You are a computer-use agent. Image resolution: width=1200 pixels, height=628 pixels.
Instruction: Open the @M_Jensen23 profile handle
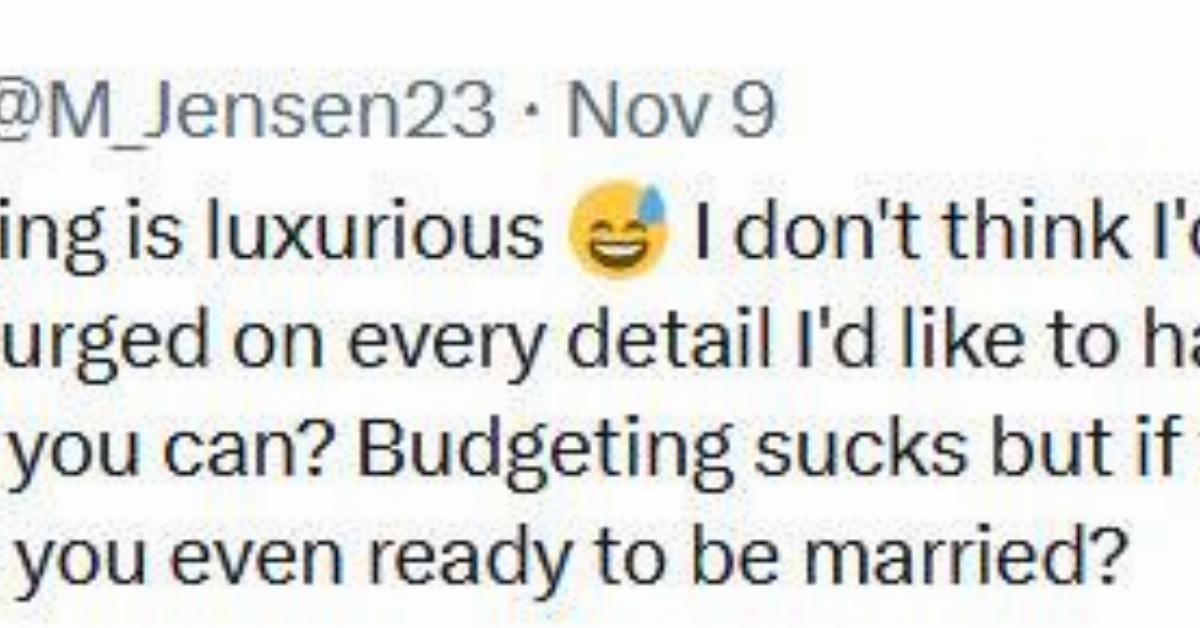point(248,111)
